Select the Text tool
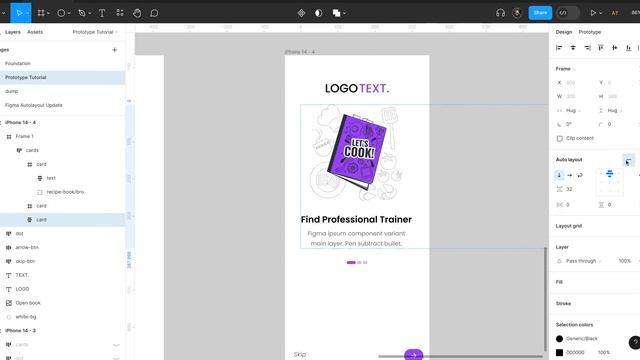Viewport: 640px width, 360px height. tap(102, 13)
